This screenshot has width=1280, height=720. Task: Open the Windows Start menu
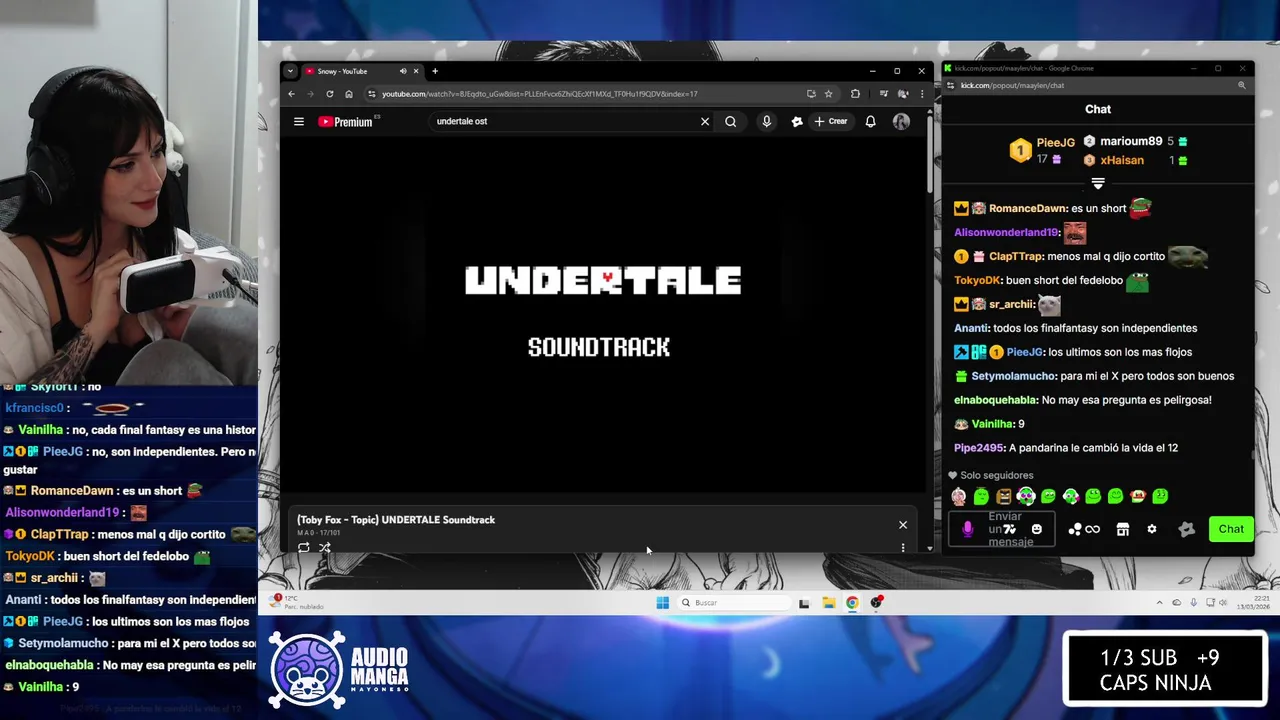[x=662, y=603]
